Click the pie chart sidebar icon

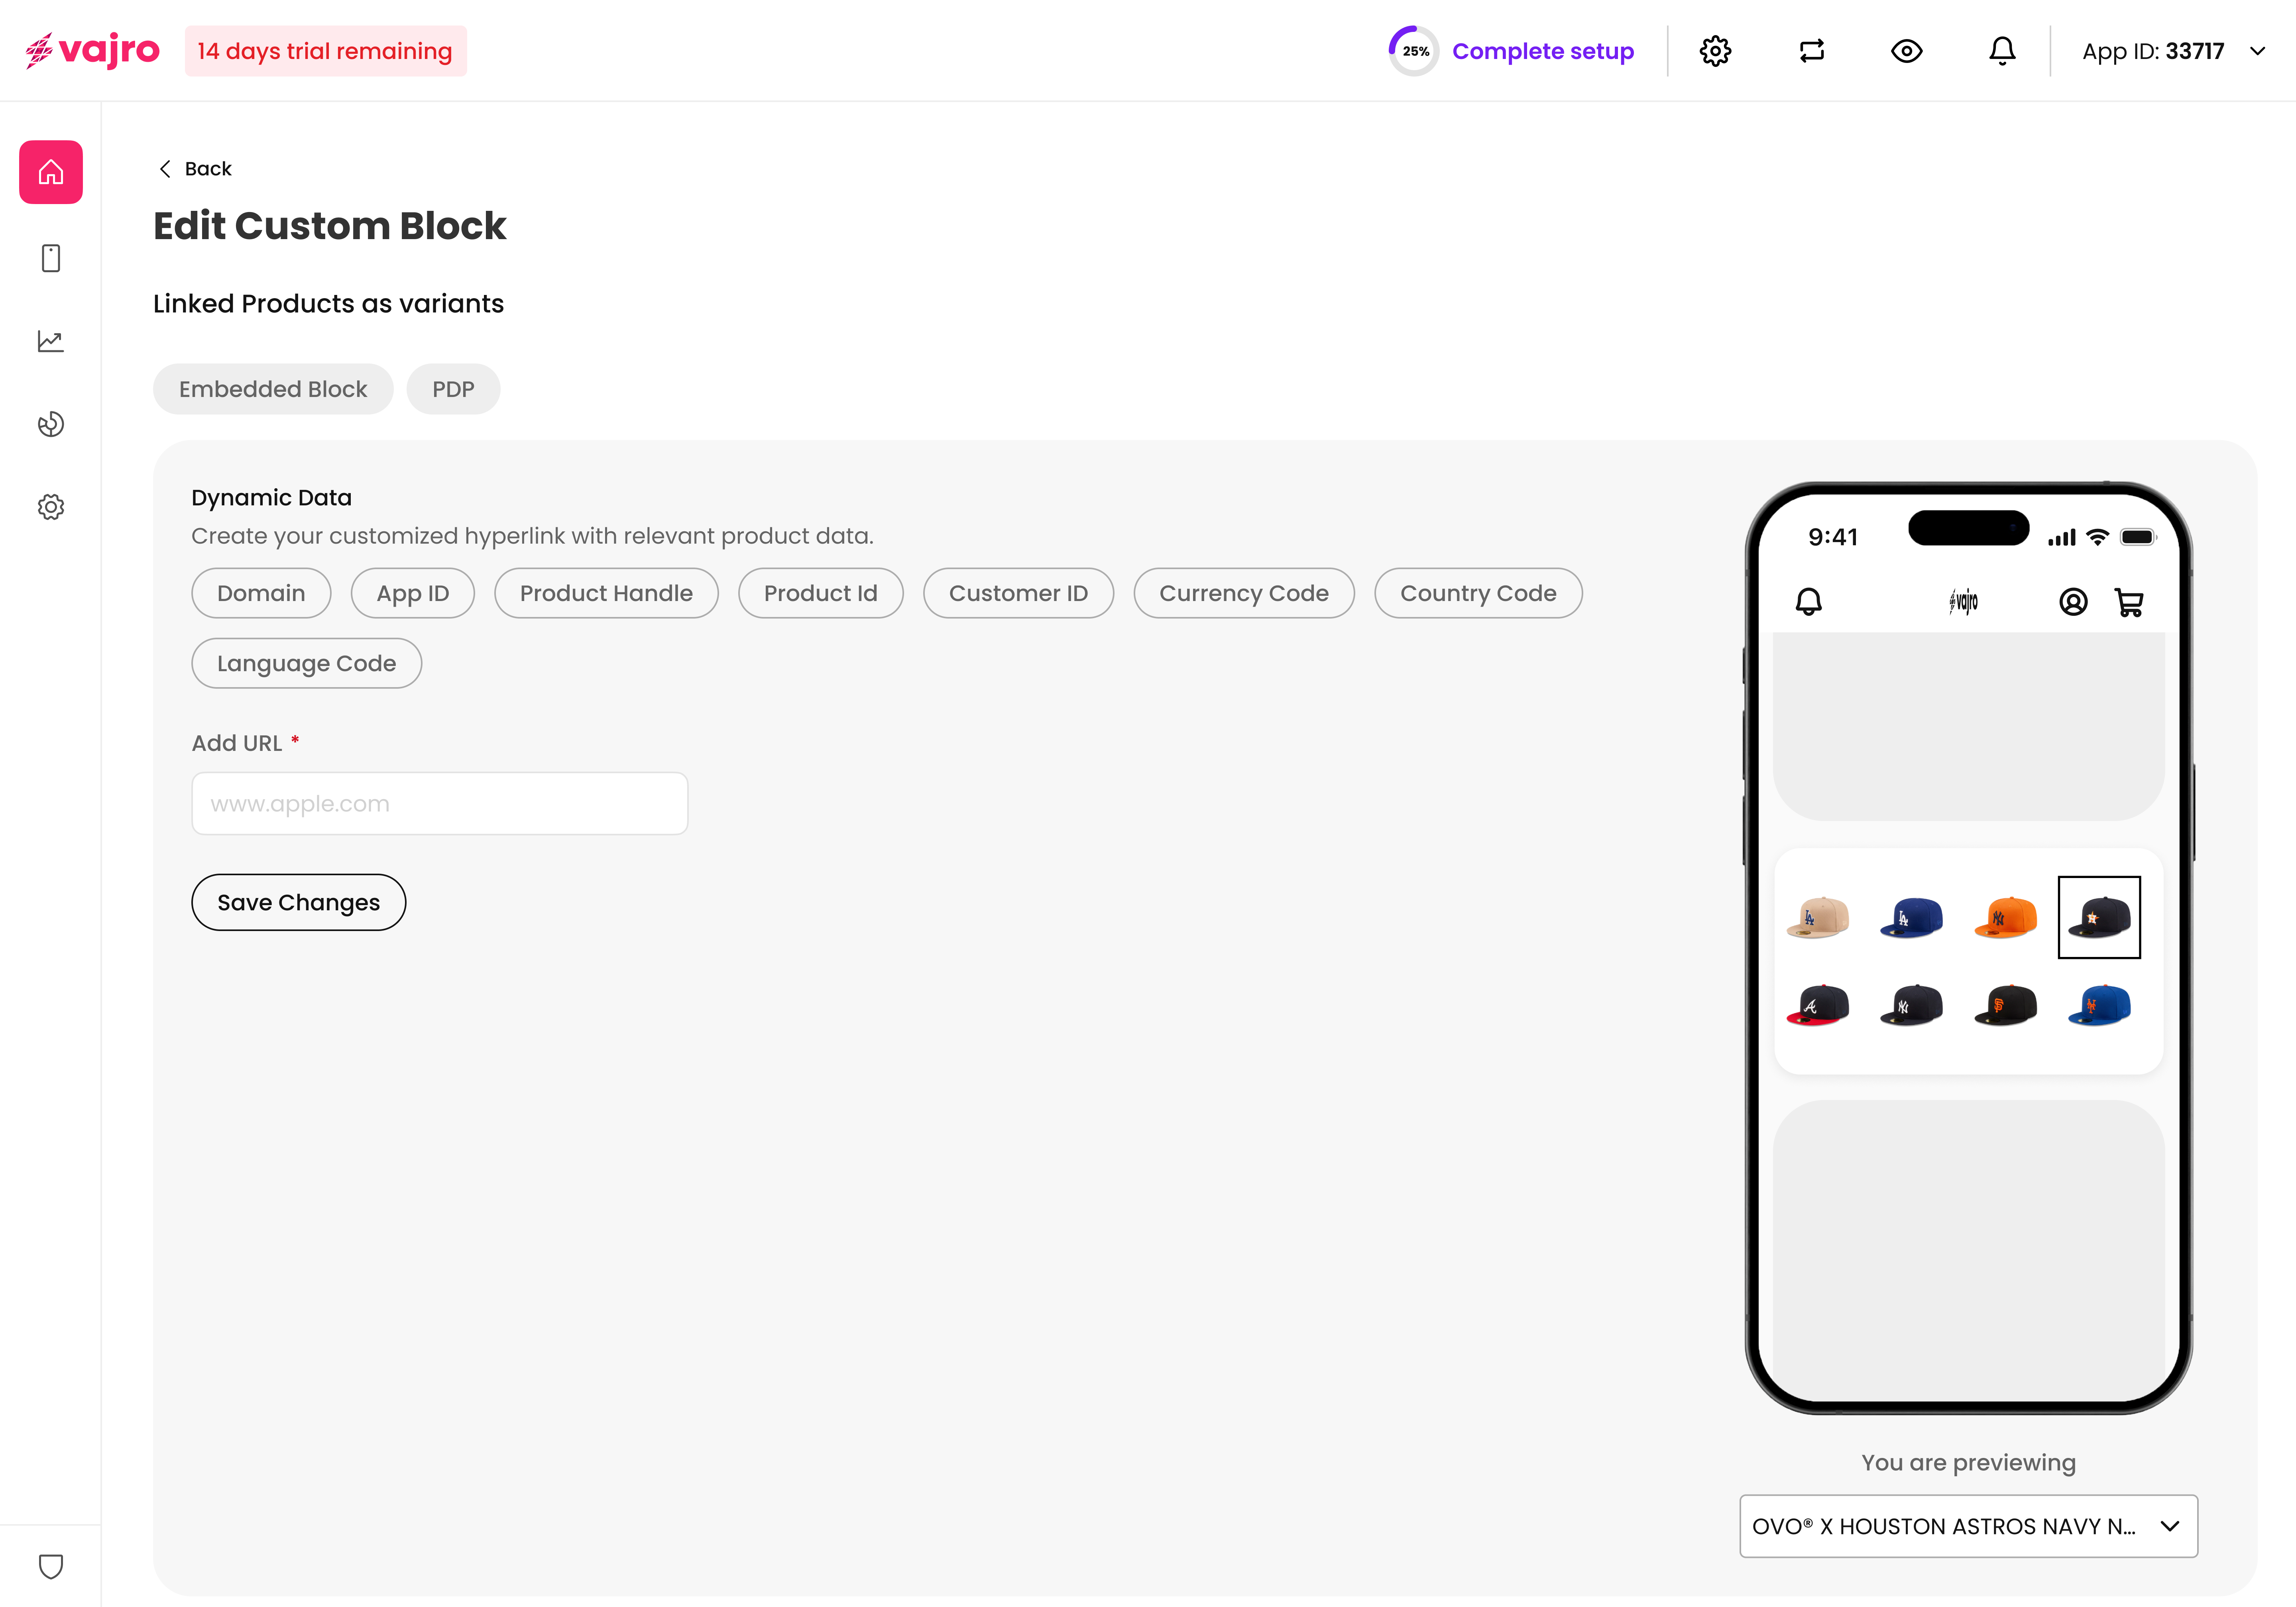51,424
